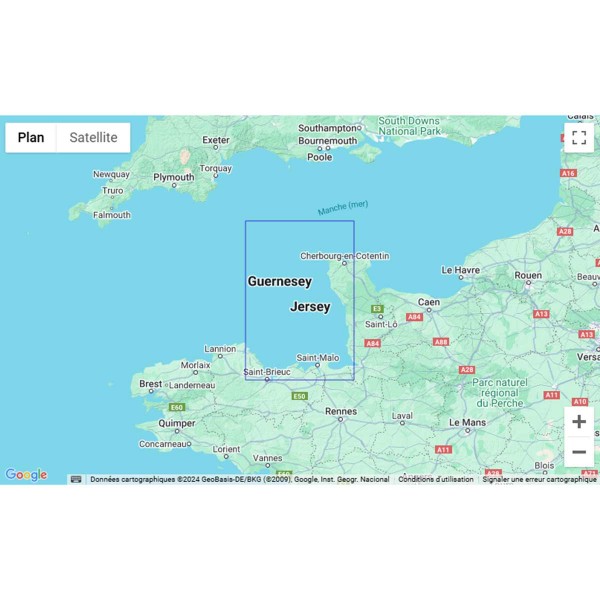Click the Saint-Malo city label
The image size is (600, 600).
click(x=318, y=358)
